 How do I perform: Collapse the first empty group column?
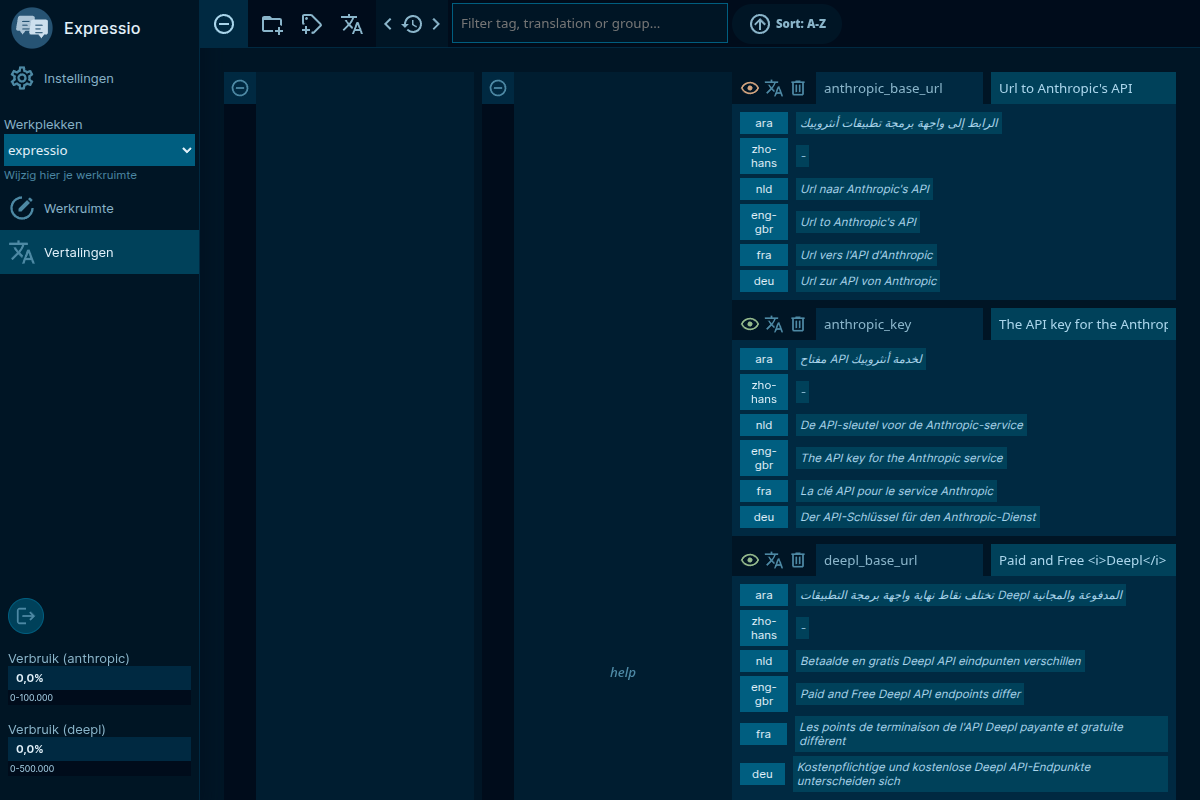click(240, 88)
